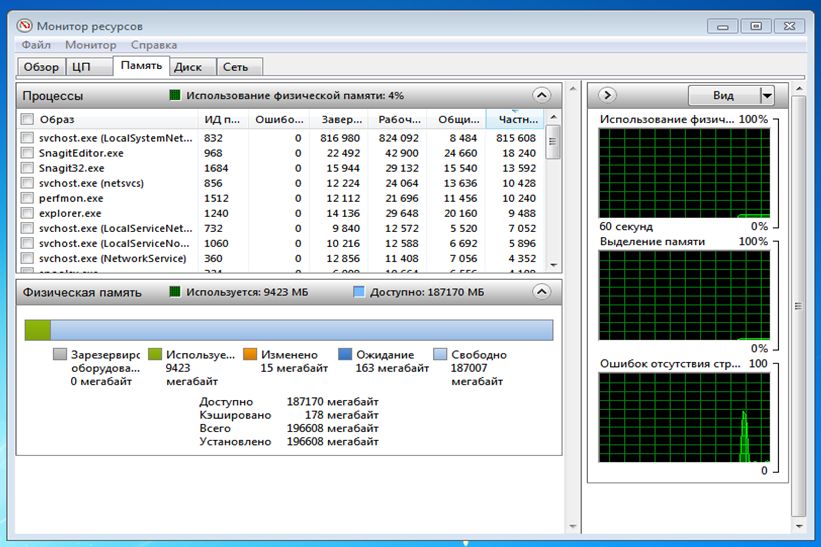Switch to the 'ЦП' tab
Image resolution: width=821 pixels, height=547 pixels.
[x=80, y=67]
